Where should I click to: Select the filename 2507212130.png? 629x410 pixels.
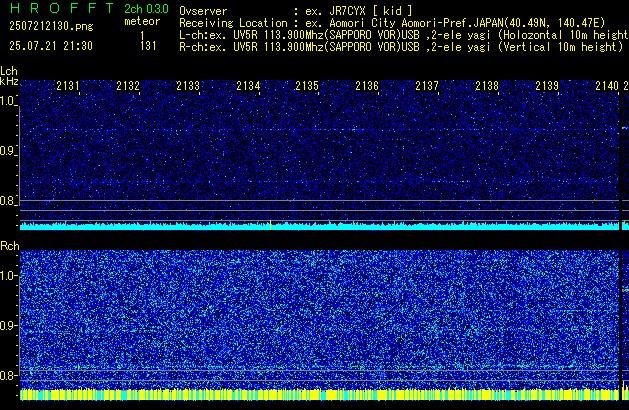coord(51,26)
